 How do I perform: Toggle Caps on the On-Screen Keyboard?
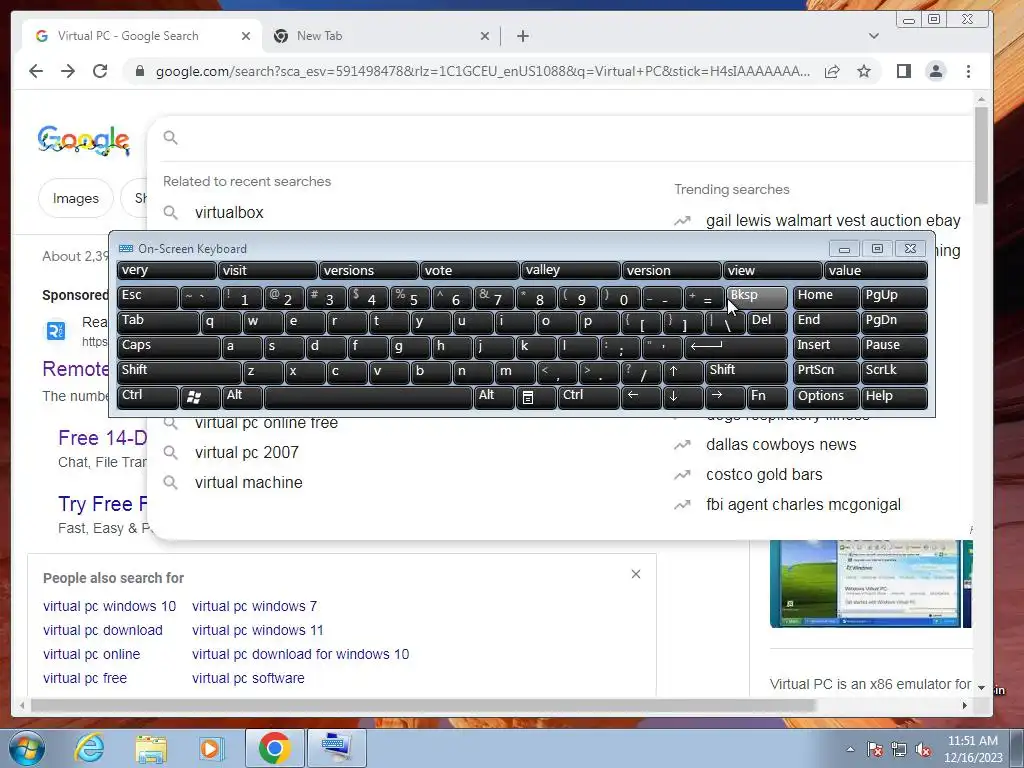168,347
